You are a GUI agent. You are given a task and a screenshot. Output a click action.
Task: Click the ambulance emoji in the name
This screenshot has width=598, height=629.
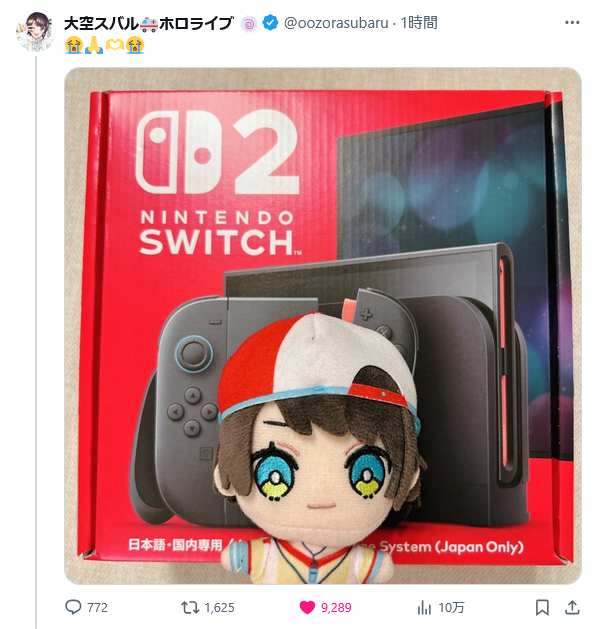[149, 24]
